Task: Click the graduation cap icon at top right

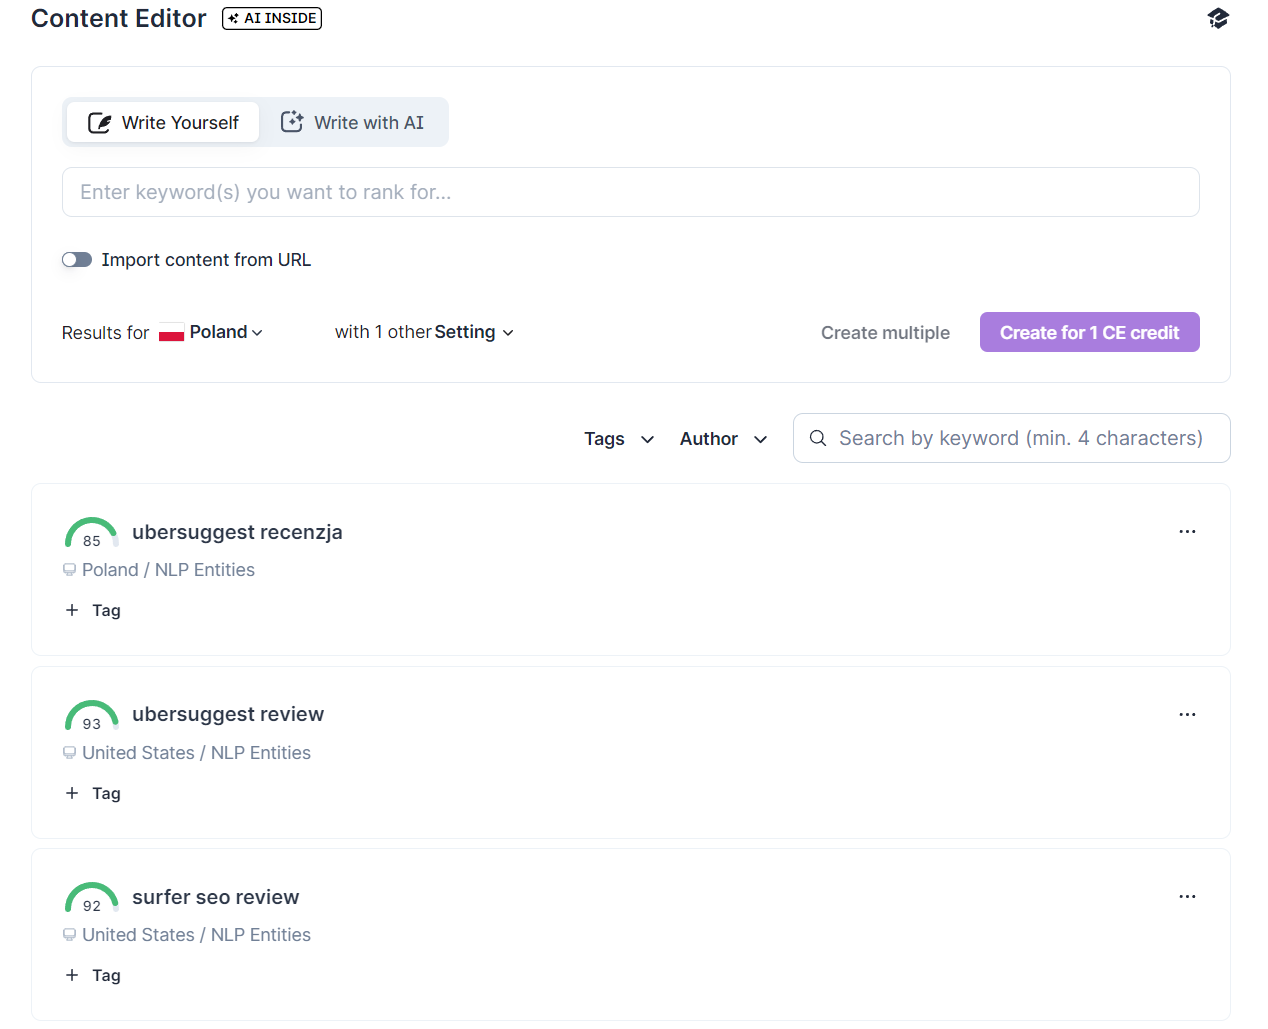Action: tap(1217, 18)
